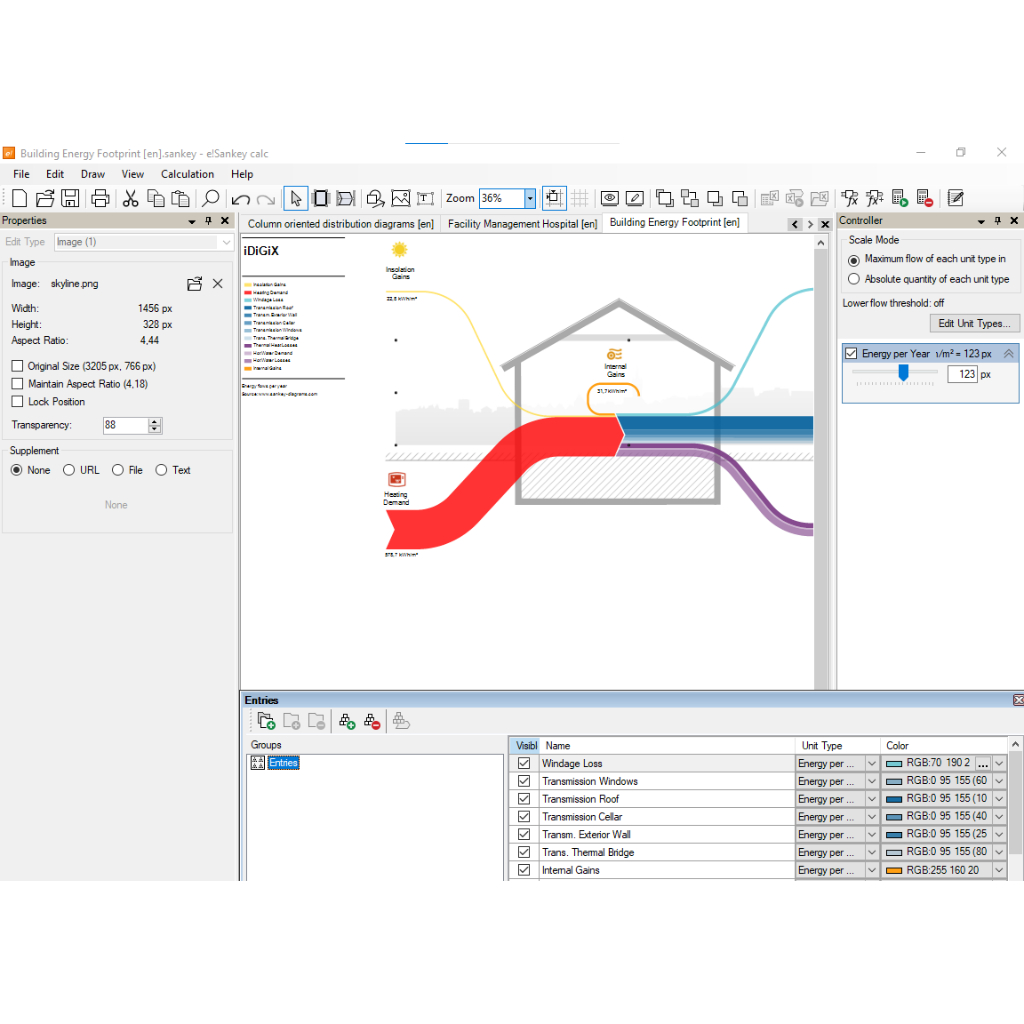This screenshot has width=1024, height=1024.
Task: Click the eye preview icon in toolbar
Action: point(609,198)
